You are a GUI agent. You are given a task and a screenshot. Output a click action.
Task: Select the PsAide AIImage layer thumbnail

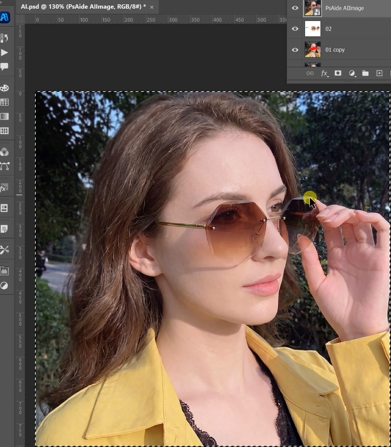click(313, 8)
